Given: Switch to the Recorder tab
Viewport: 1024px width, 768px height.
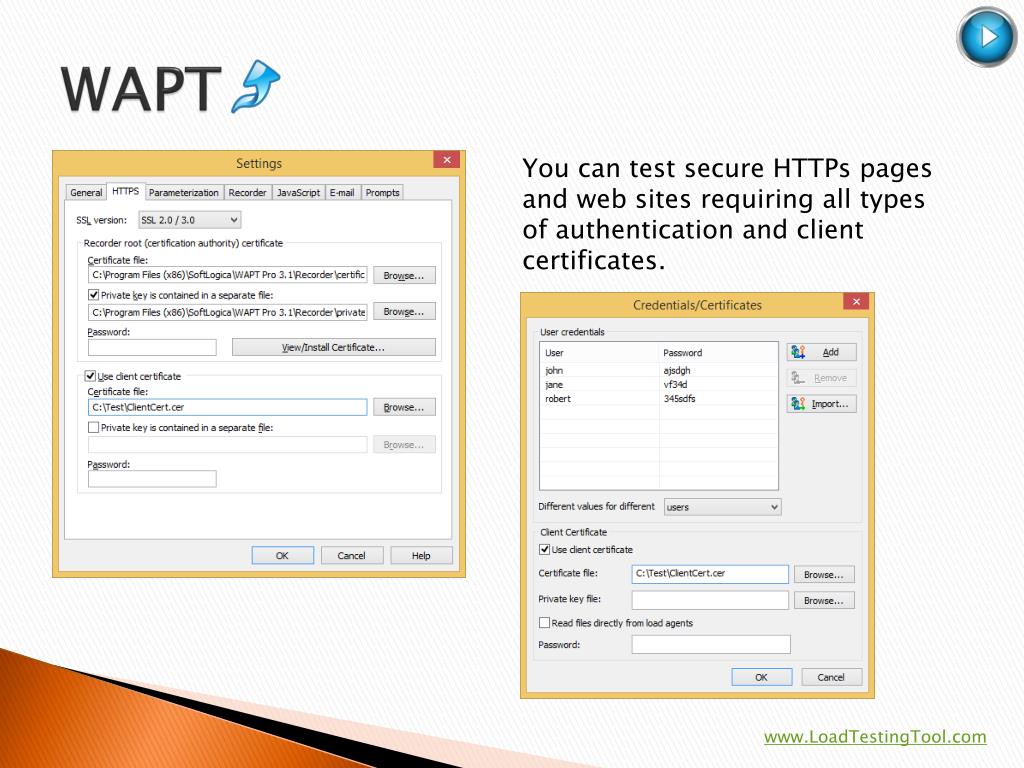Looking at the screenshot, I should 248,193.
